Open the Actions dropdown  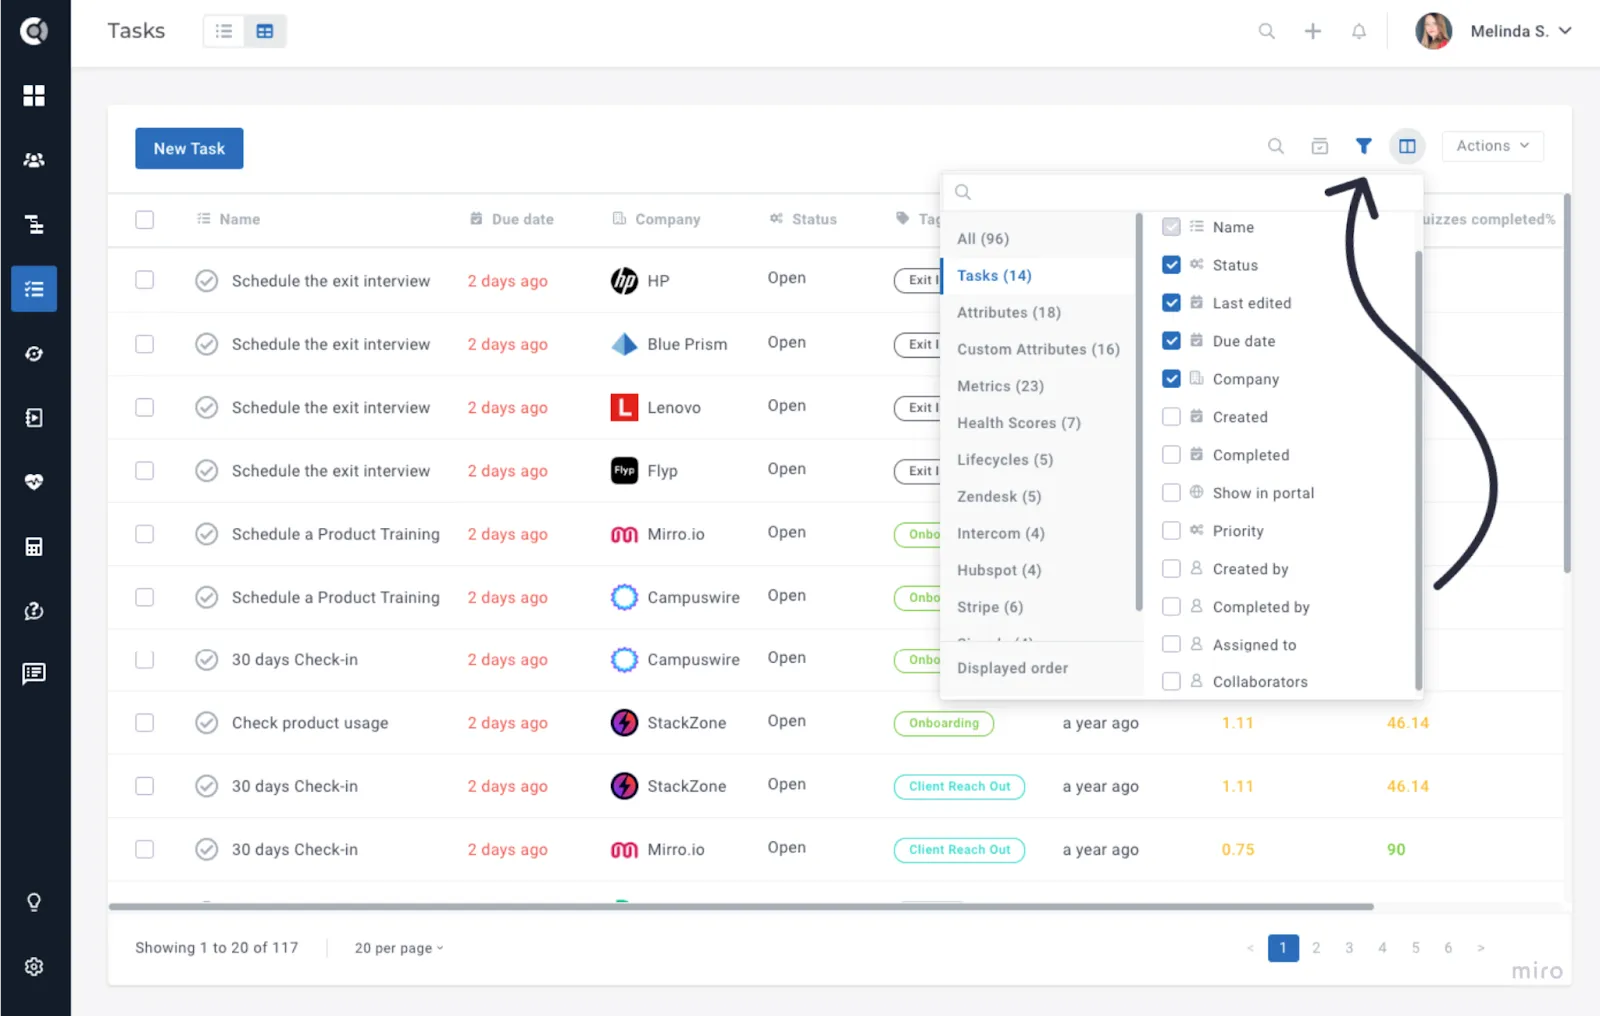[1492, 146]
